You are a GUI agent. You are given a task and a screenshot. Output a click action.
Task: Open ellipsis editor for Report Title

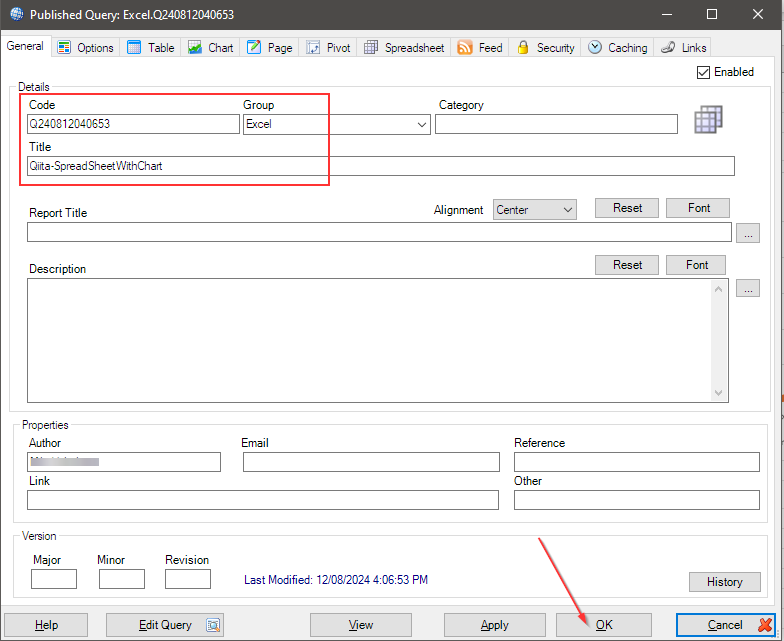coord(748,233)
